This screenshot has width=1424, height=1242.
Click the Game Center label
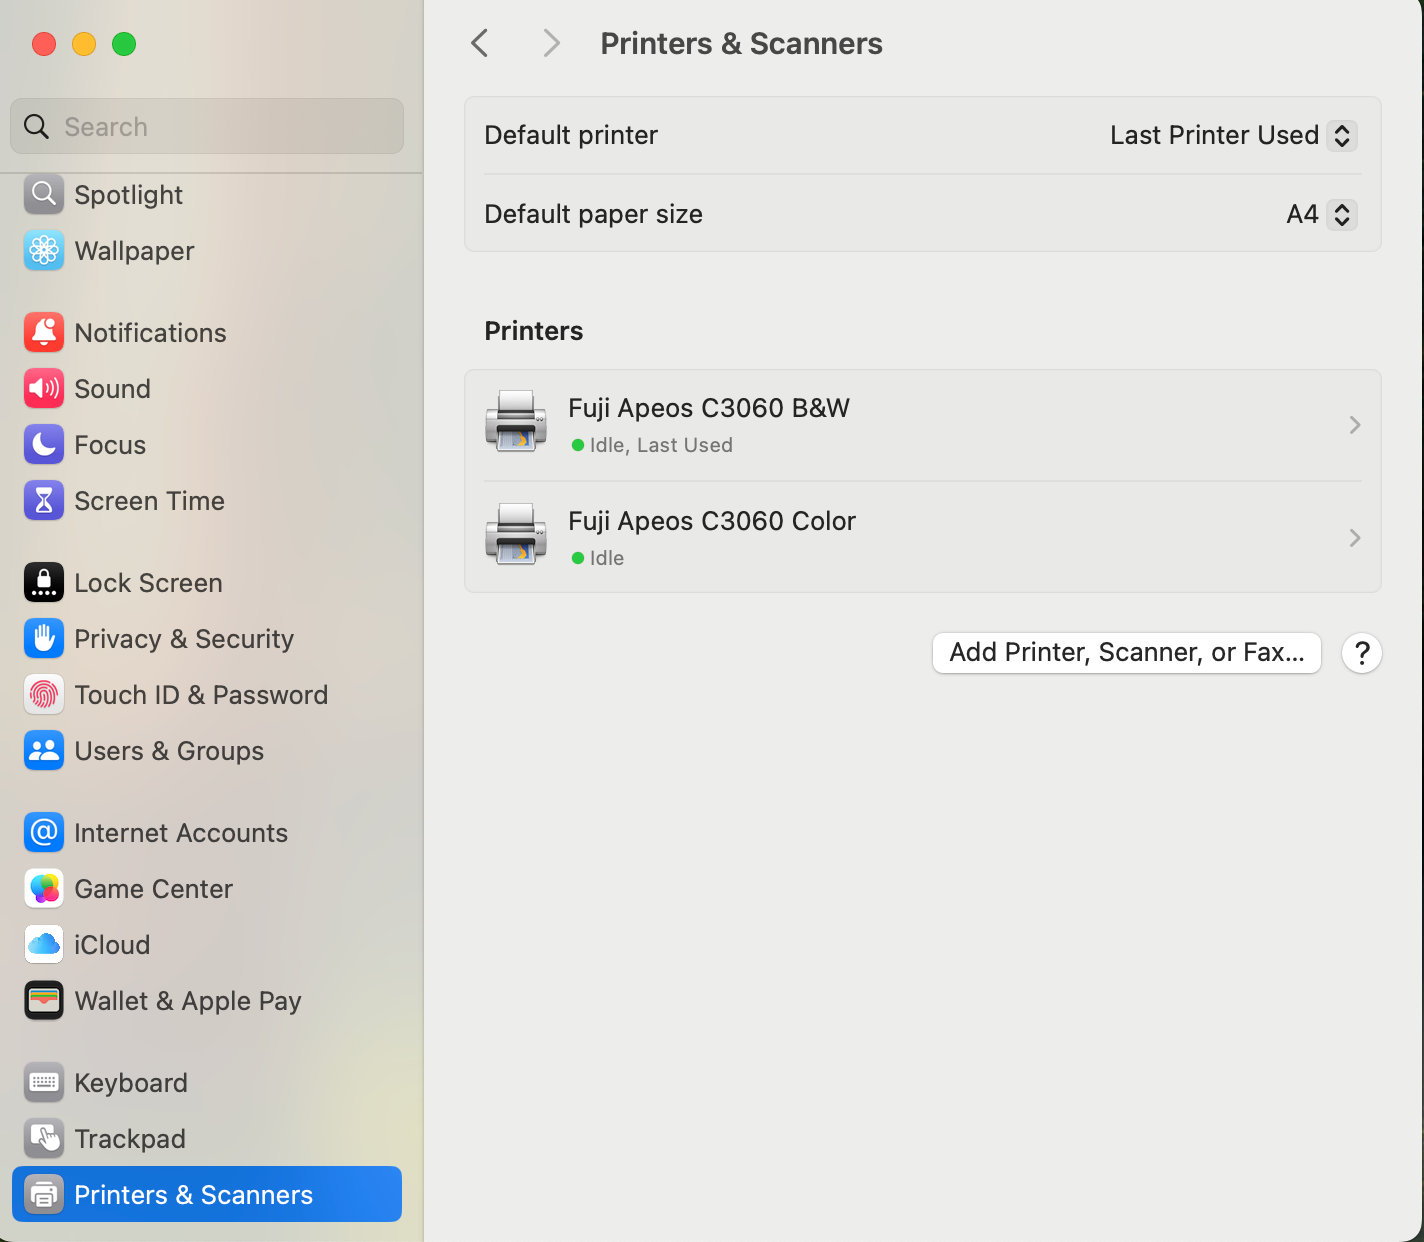[154, 889]
